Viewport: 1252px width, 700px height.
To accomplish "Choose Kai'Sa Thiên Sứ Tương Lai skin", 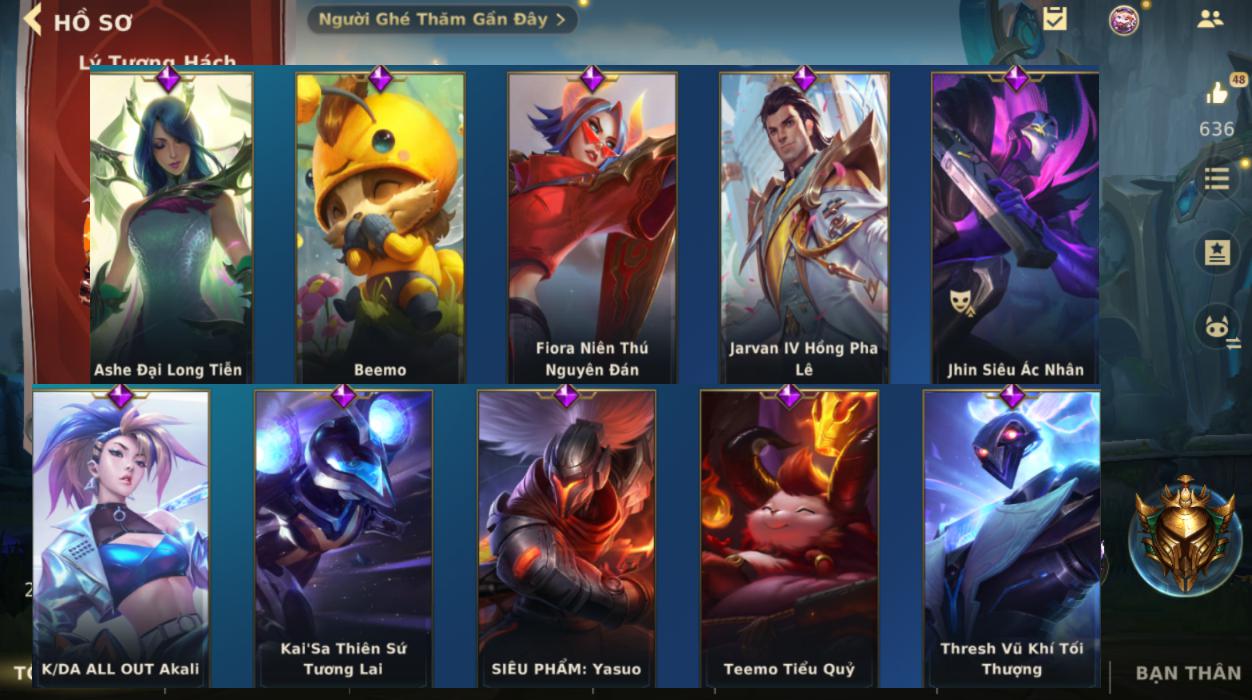I will coord(343,538).
